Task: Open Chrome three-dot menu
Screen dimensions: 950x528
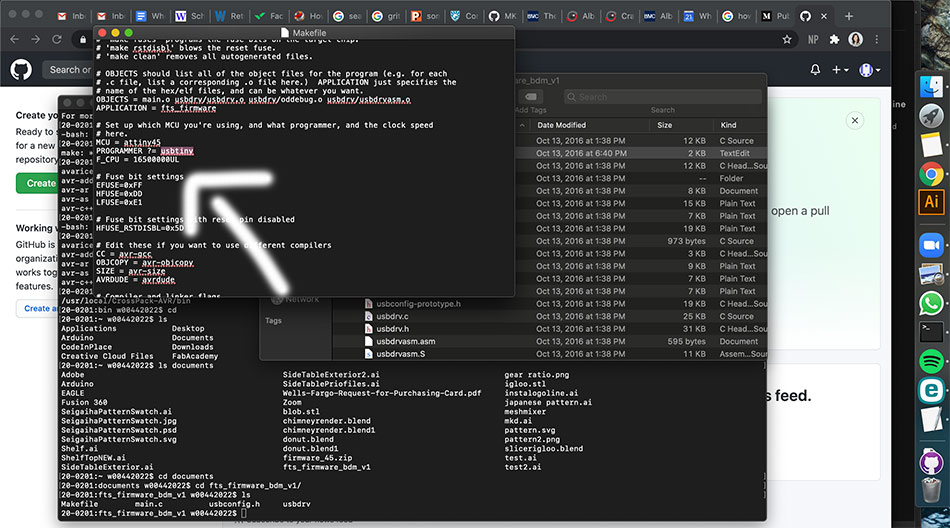Action: tap(877, 39)
